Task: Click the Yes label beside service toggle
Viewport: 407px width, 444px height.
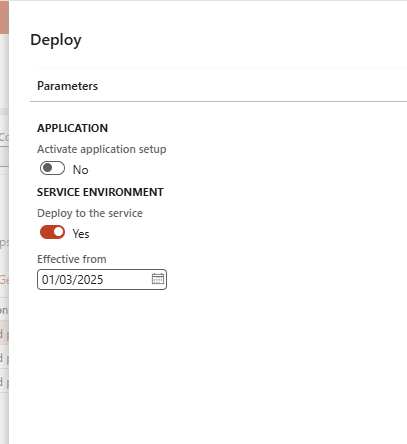Action: [81, 234]
